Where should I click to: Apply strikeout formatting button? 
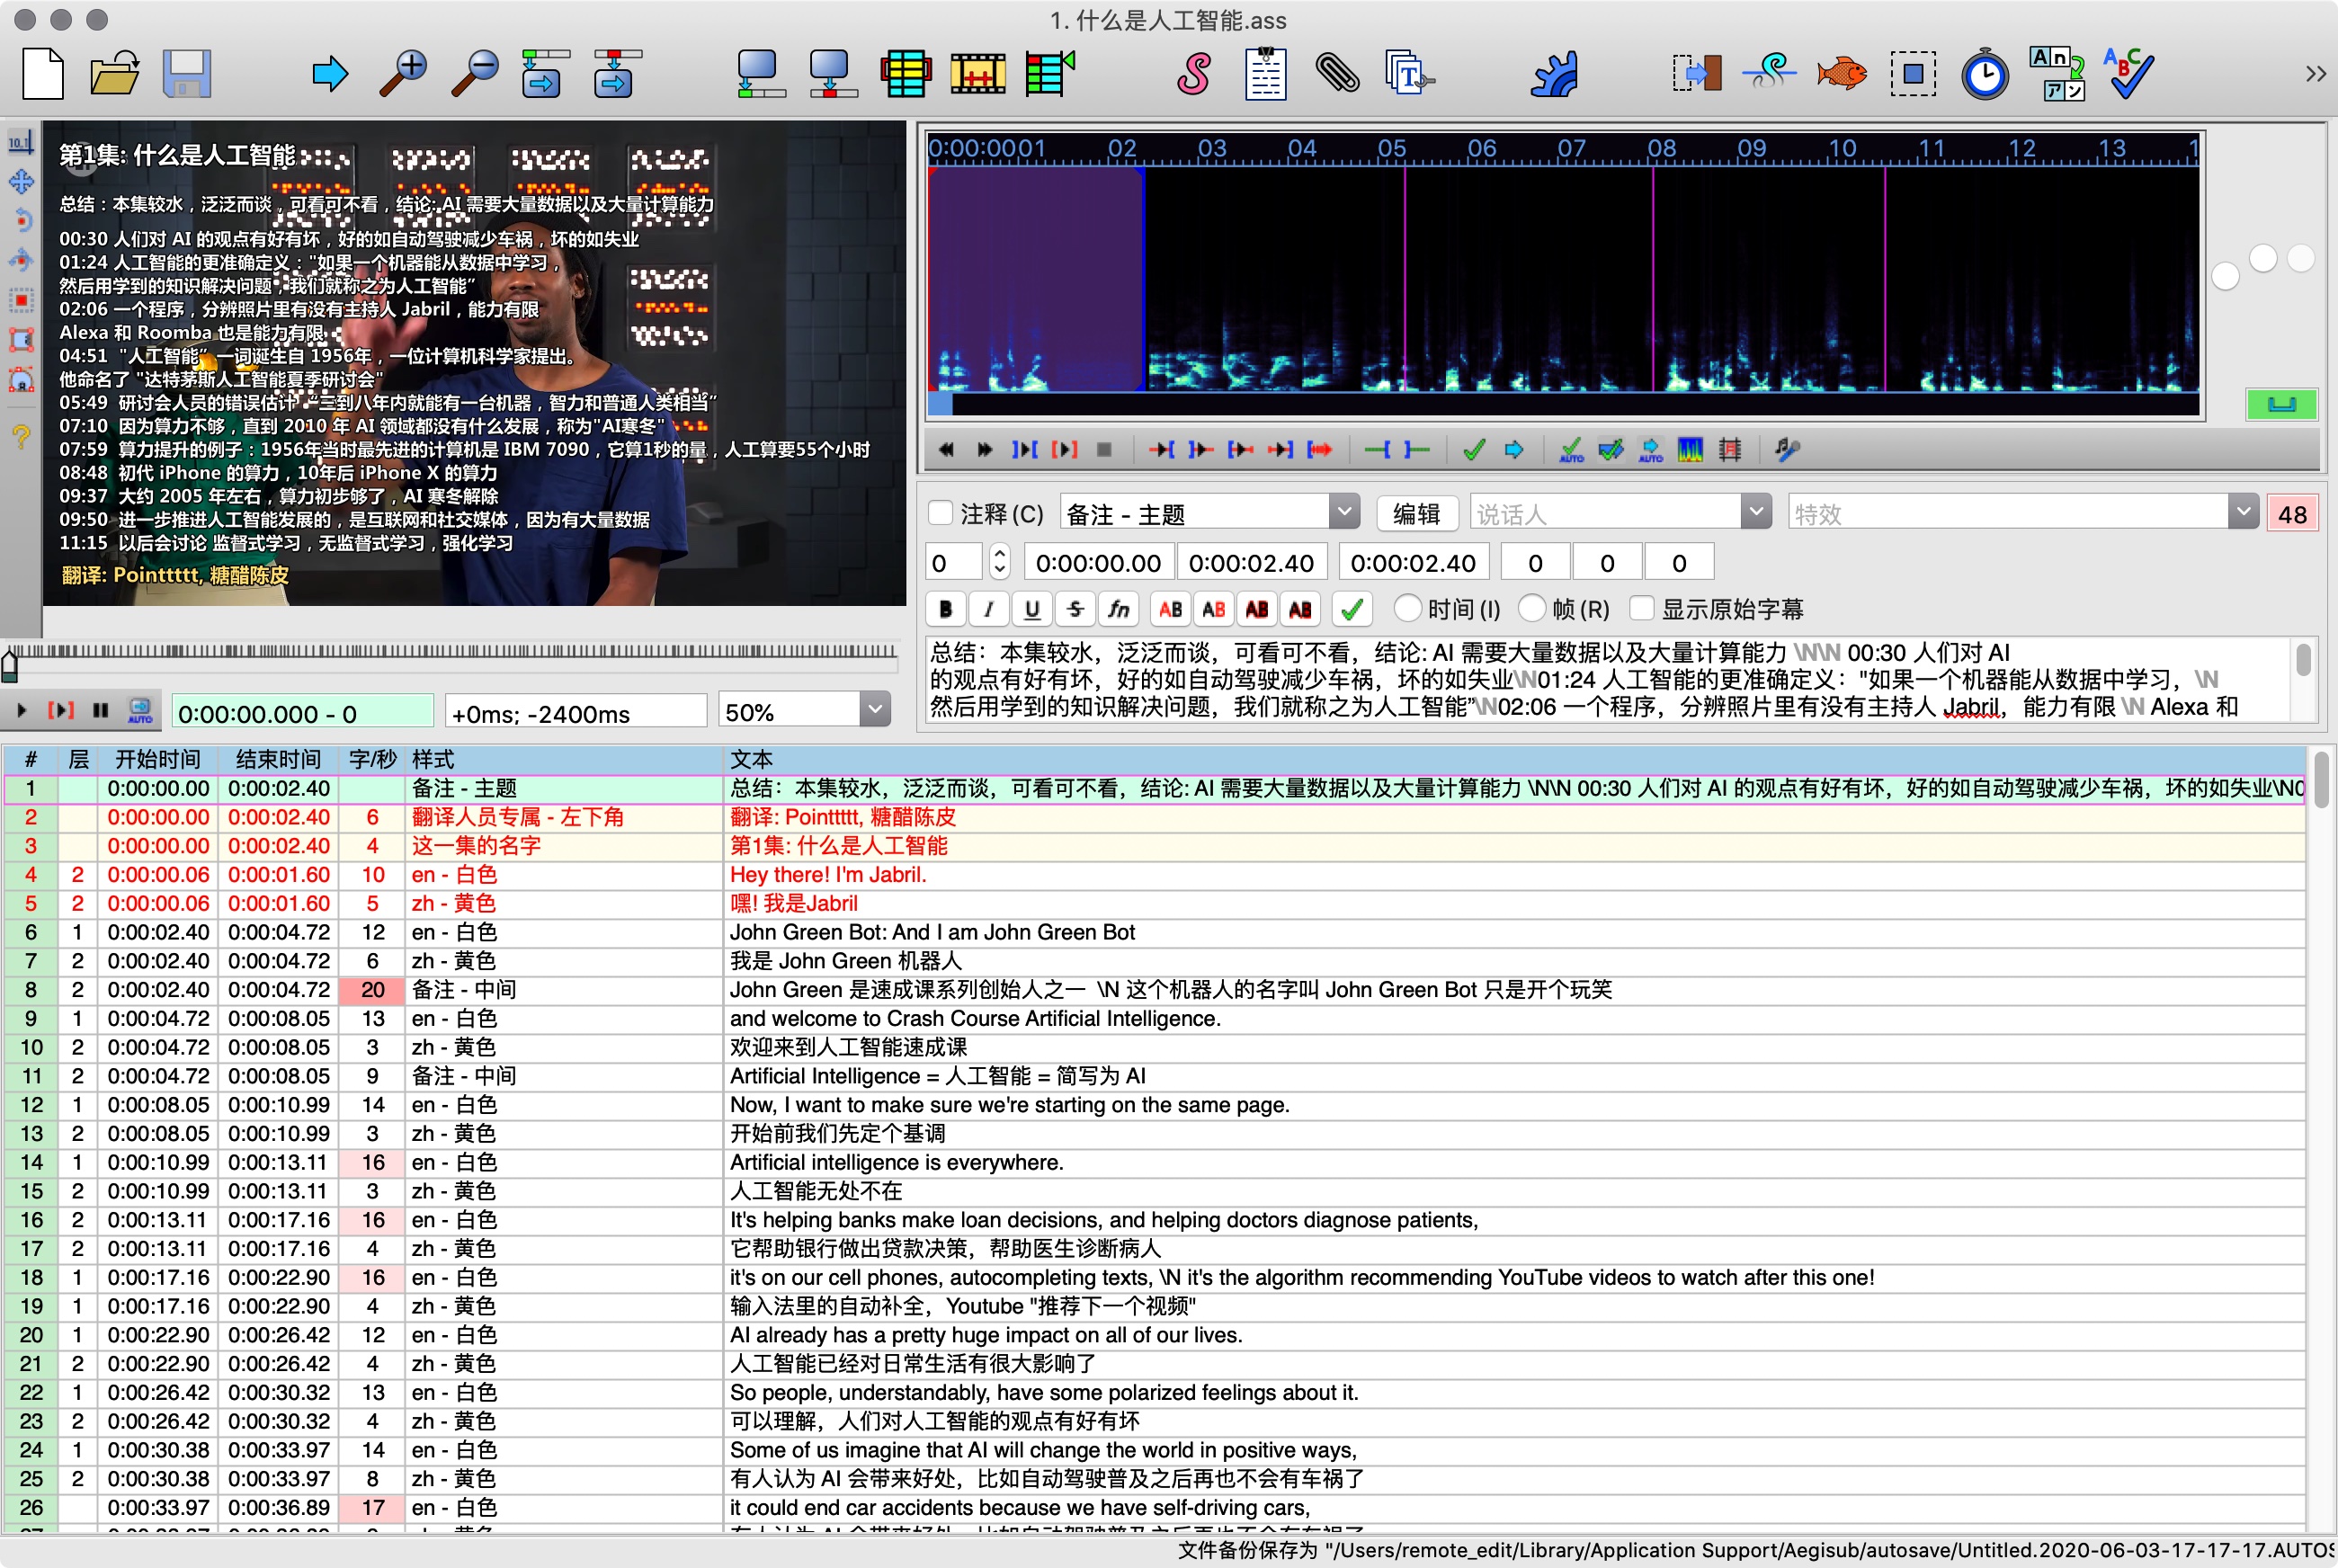click(1075, 608)
